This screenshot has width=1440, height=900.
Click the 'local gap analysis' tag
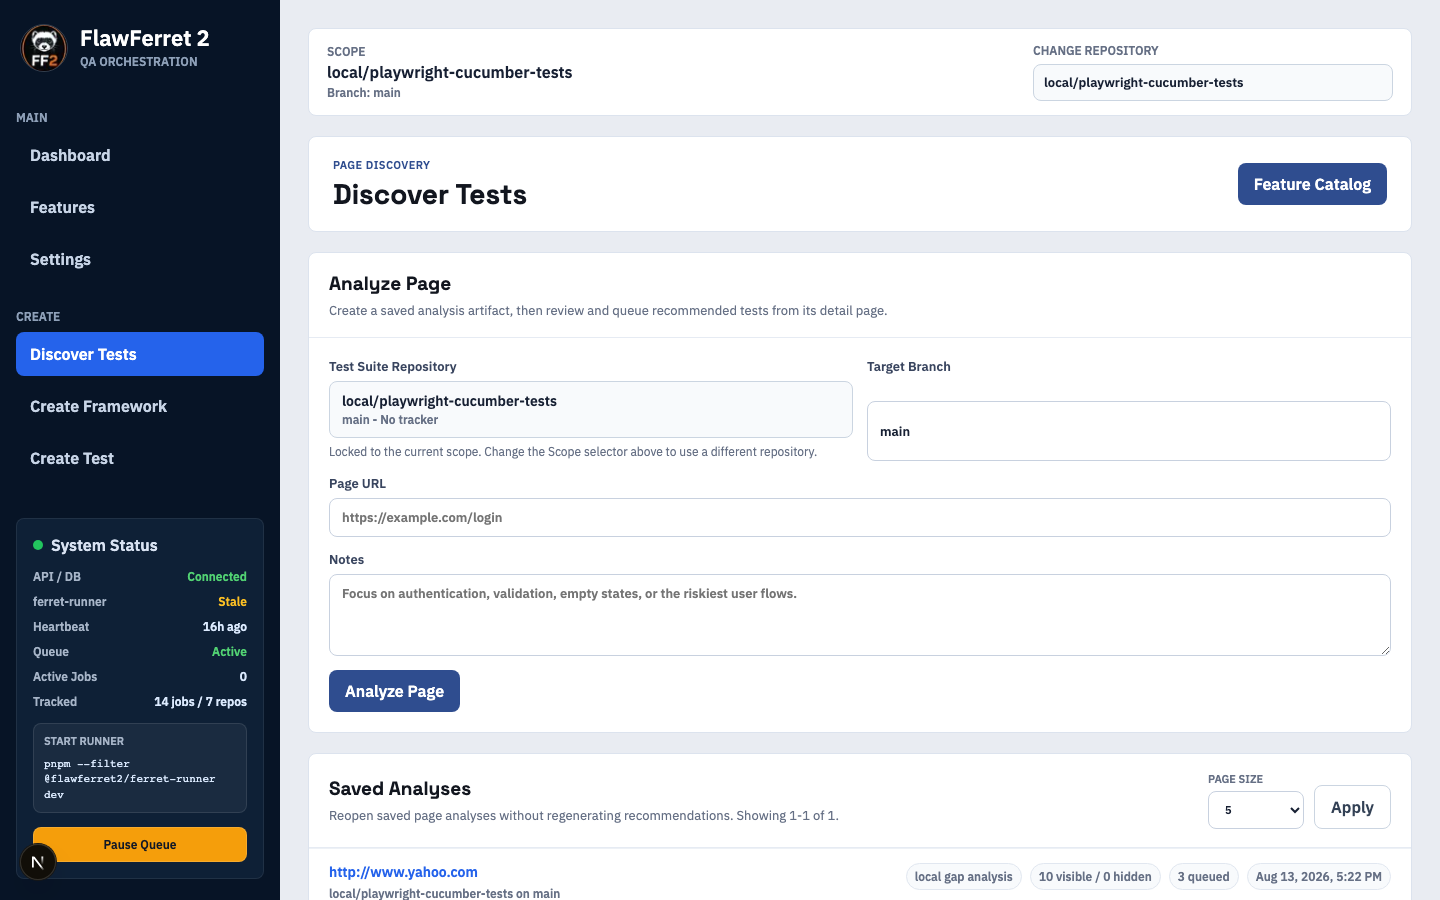coord(963,877)
